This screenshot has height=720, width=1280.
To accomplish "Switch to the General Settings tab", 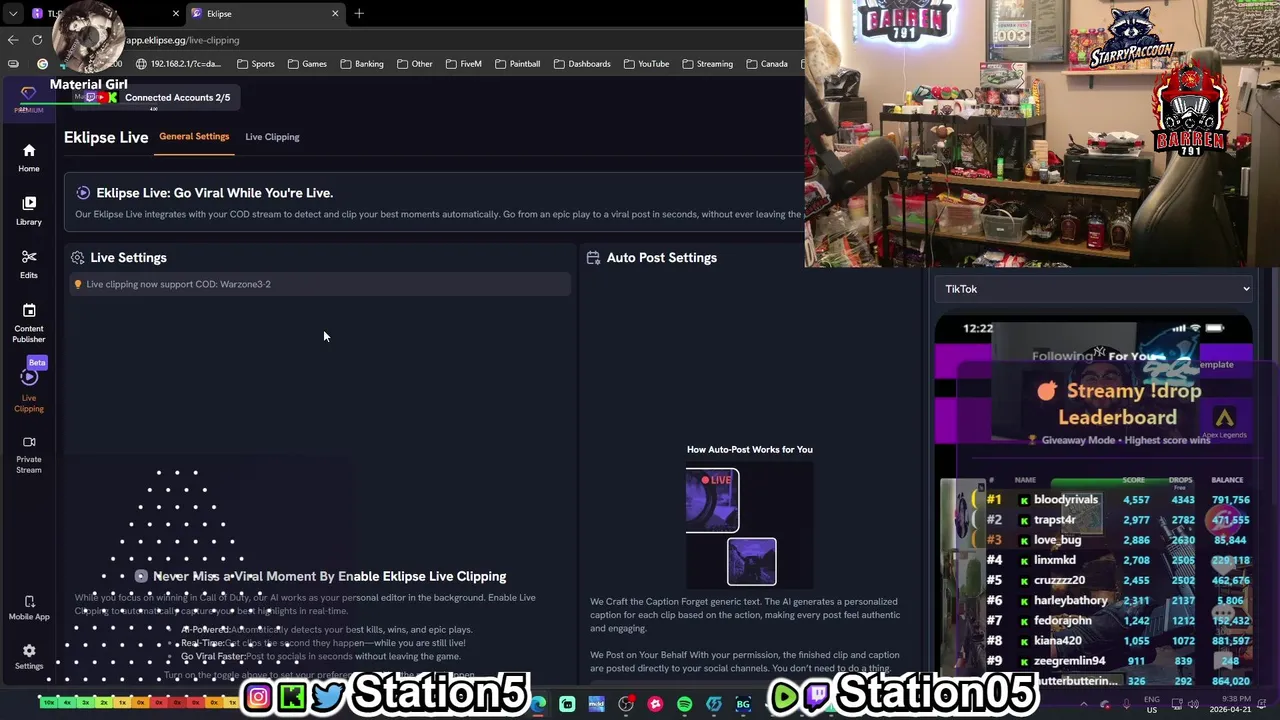I will 194,137.
